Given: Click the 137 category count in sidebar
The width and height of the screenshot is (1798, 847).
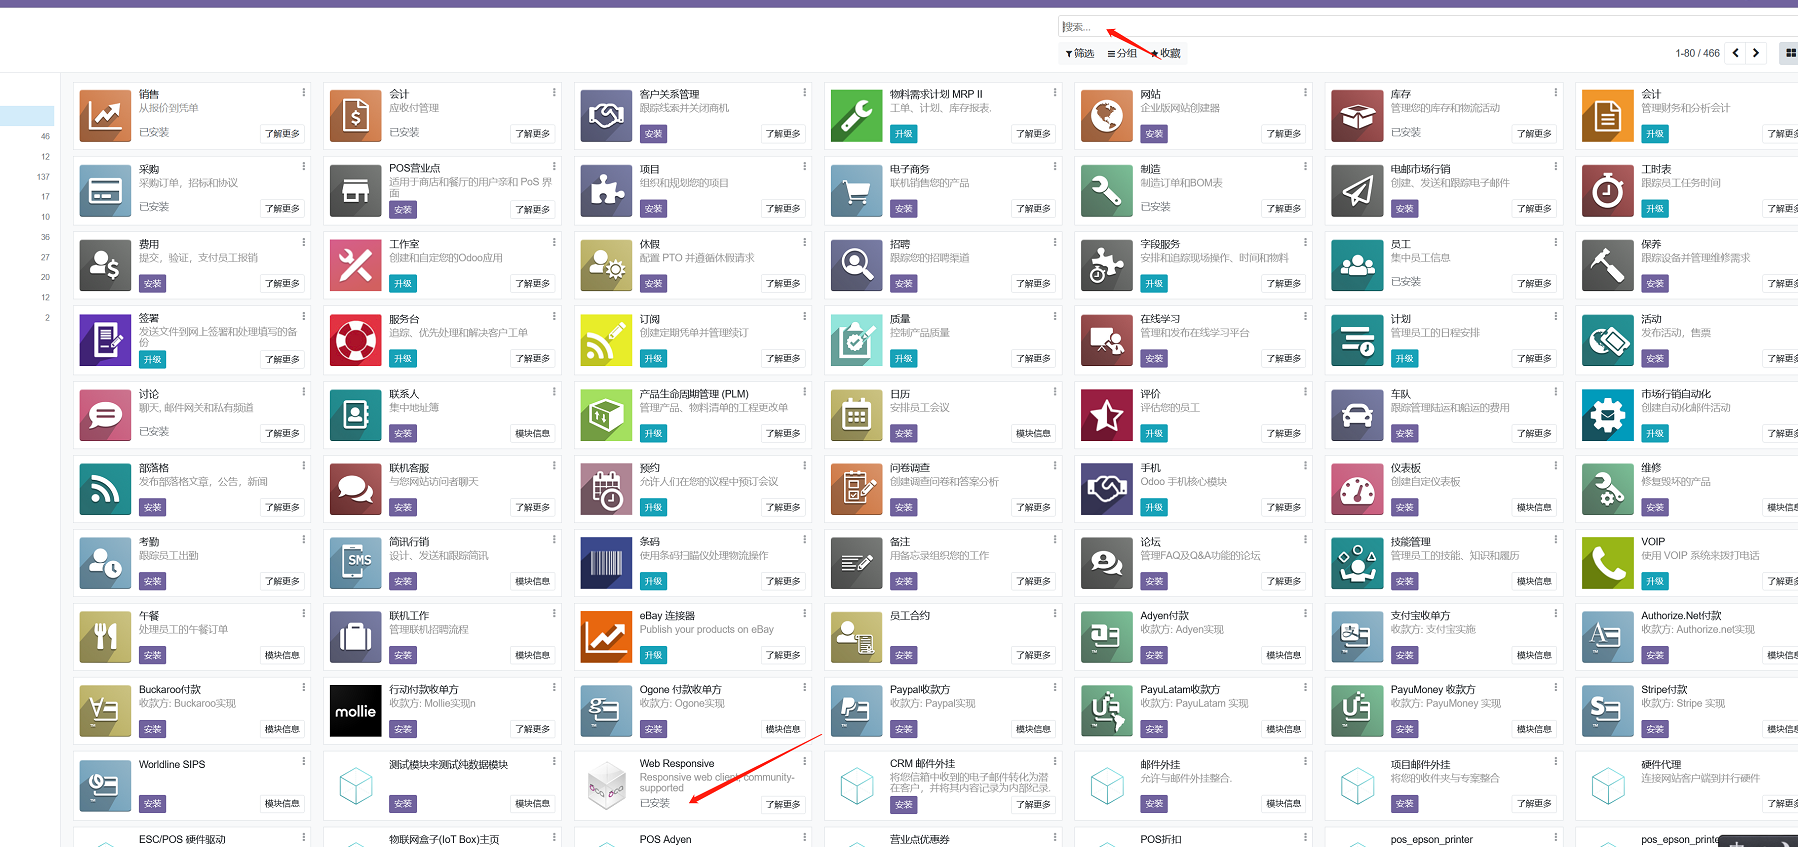Looking at the screenshot, I should [x=43, y=177].
